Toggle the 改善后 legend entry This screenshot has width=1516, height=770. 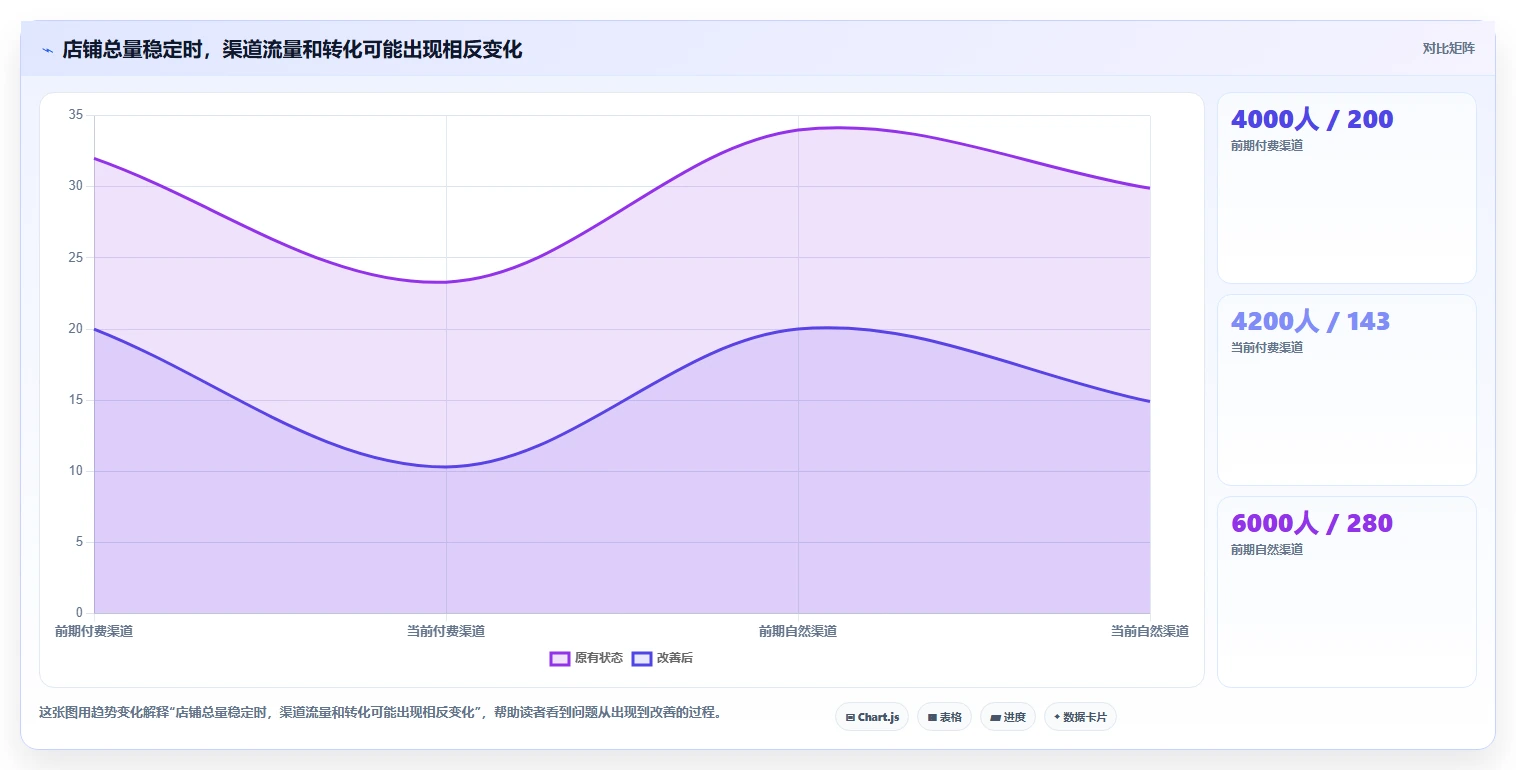click(662, 658)
